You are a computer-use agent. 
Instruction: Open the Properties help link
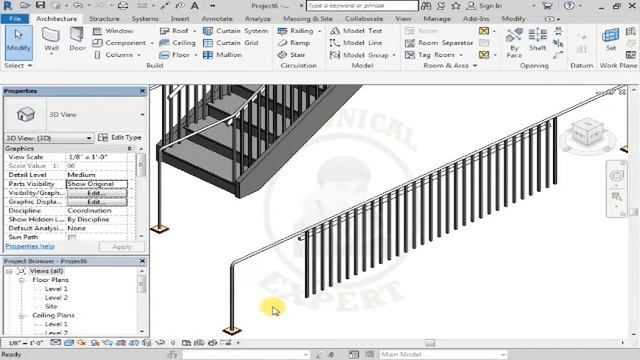point(29,246)
